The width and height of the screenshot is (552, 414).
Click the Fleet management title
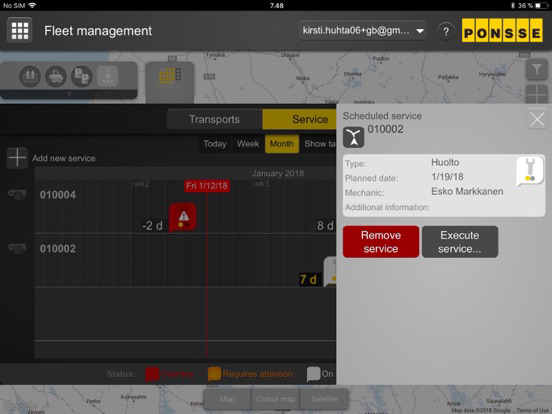pyautogui.click(x=98, y=31)
